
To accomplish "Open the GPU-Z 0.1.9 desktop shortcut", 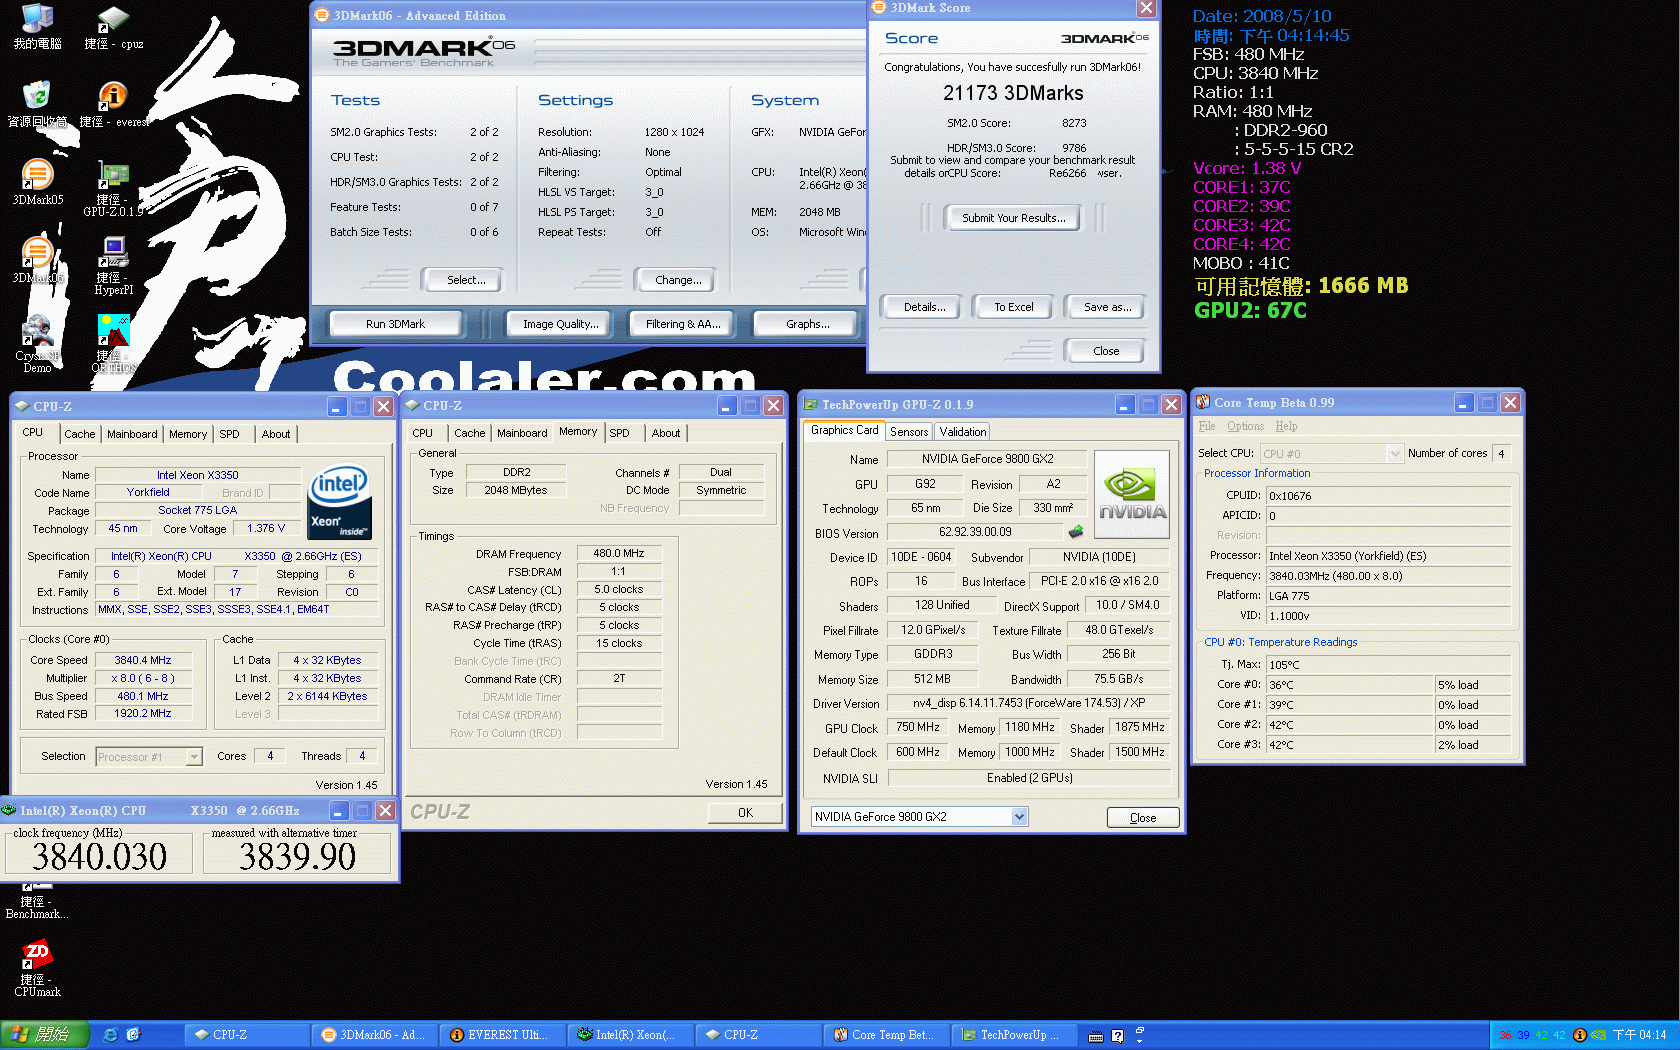I will tap(113, 189).
